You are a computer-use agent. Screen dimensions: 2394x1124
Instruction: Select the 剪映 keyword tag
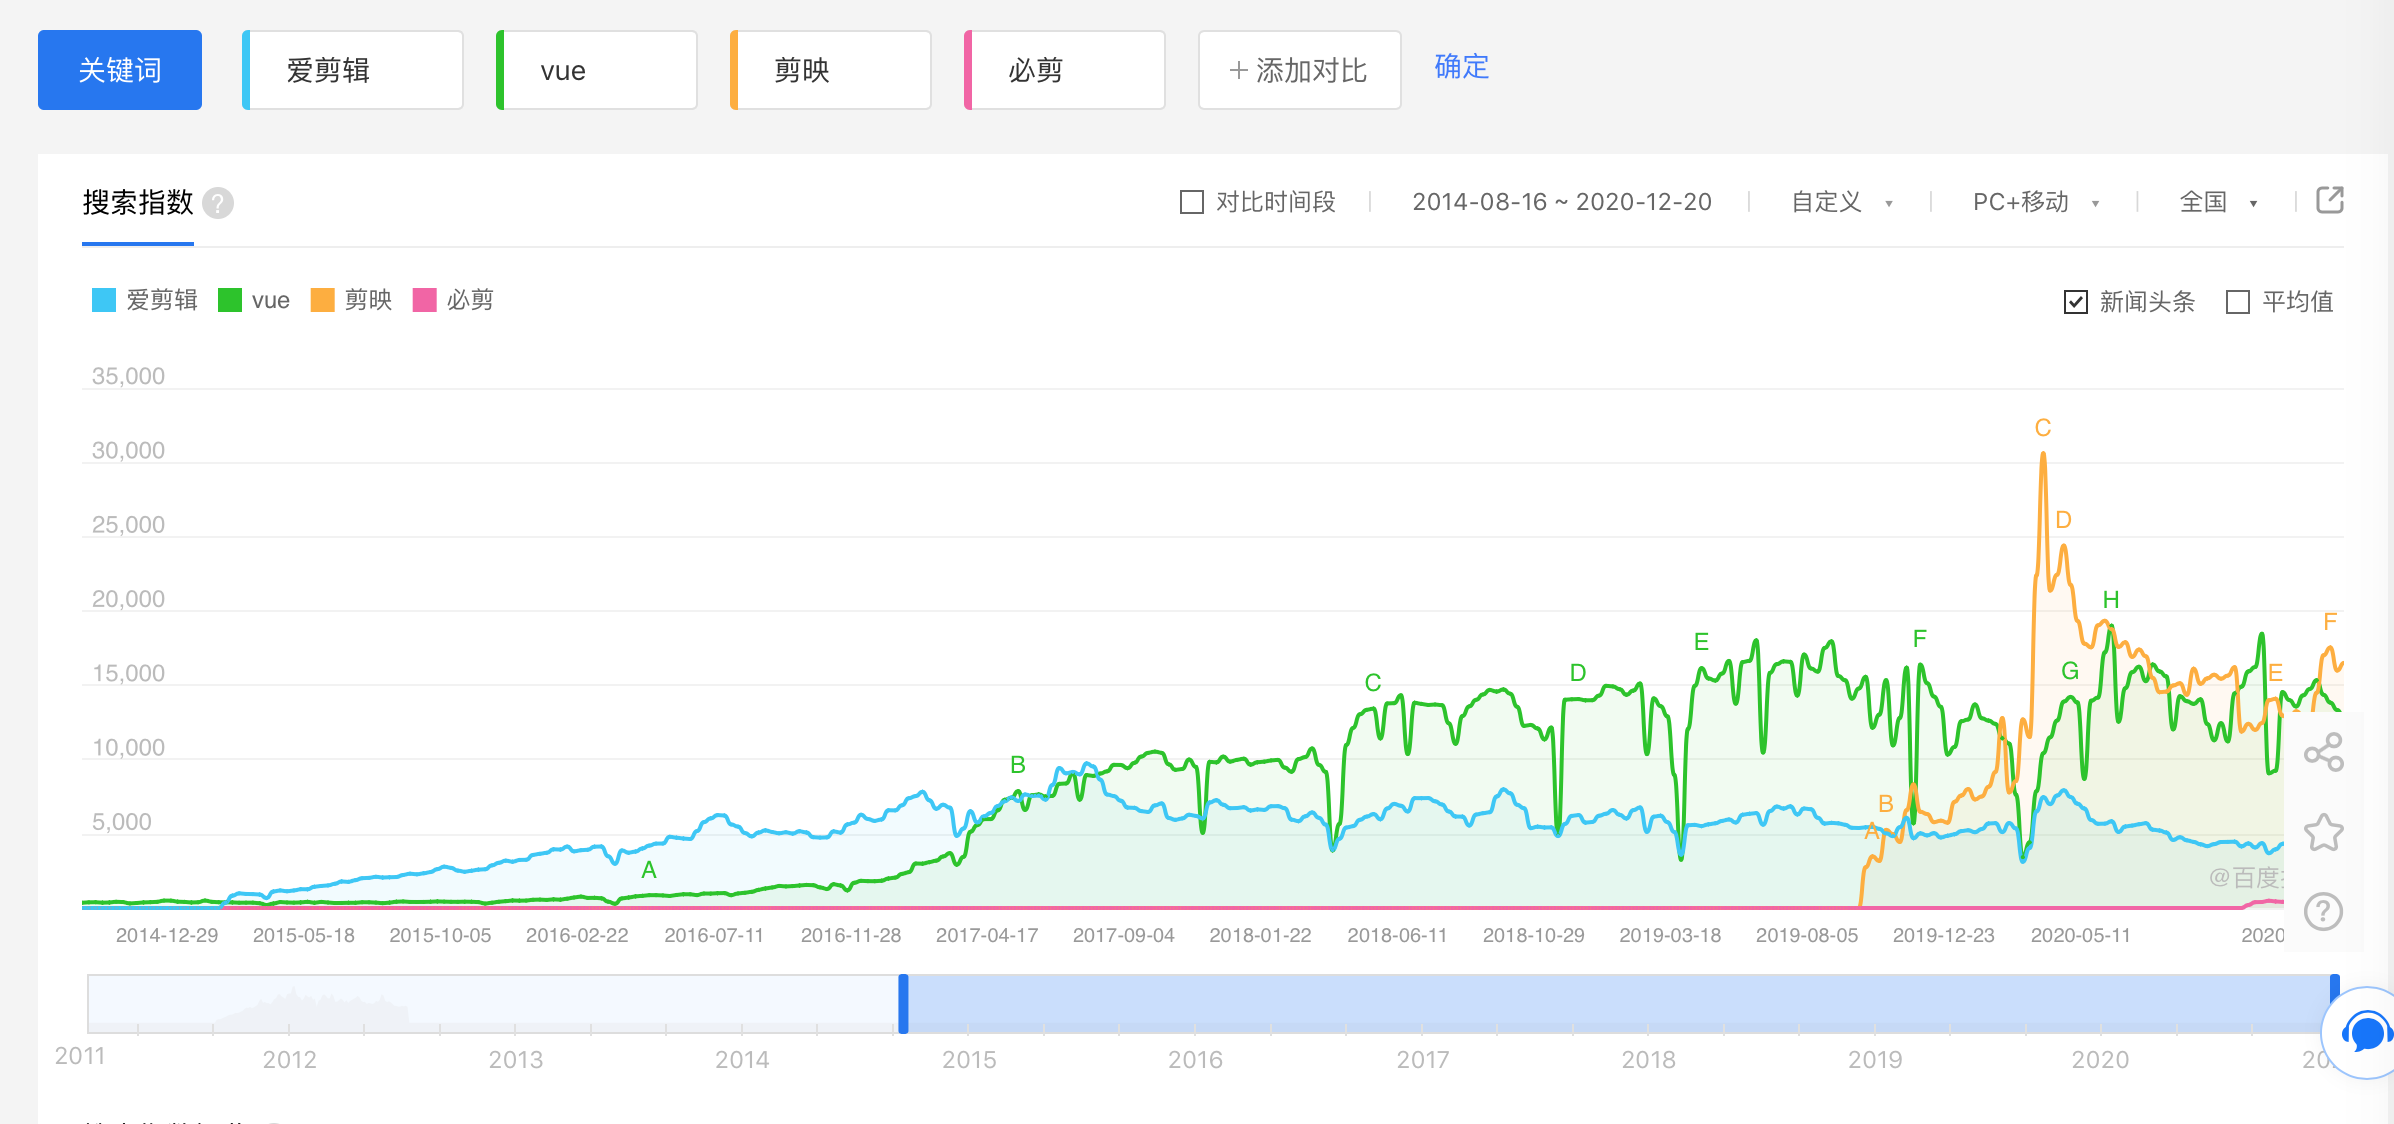tap(829, 70)
